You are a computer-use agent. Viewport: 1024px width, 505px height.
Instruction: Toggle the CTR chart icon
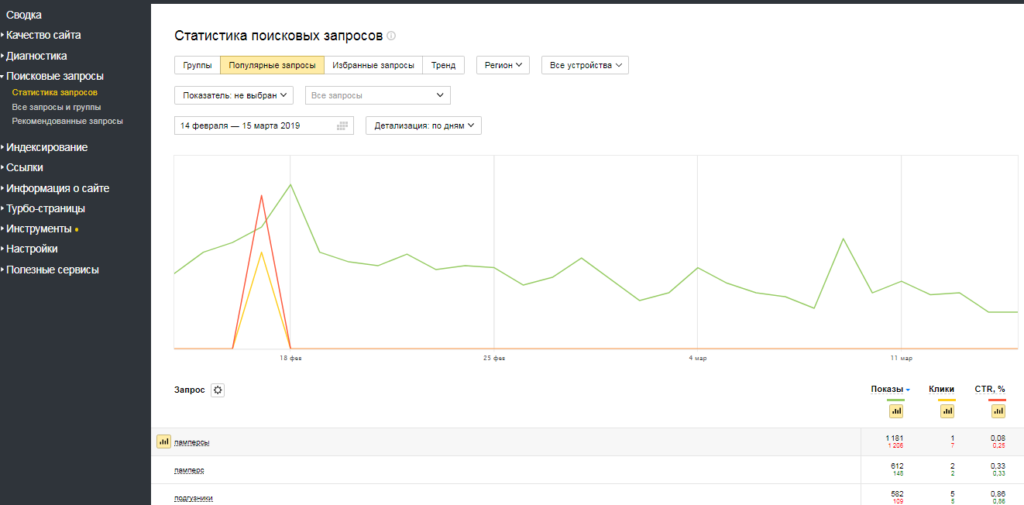pyautogui.click(x=998, y=411)
